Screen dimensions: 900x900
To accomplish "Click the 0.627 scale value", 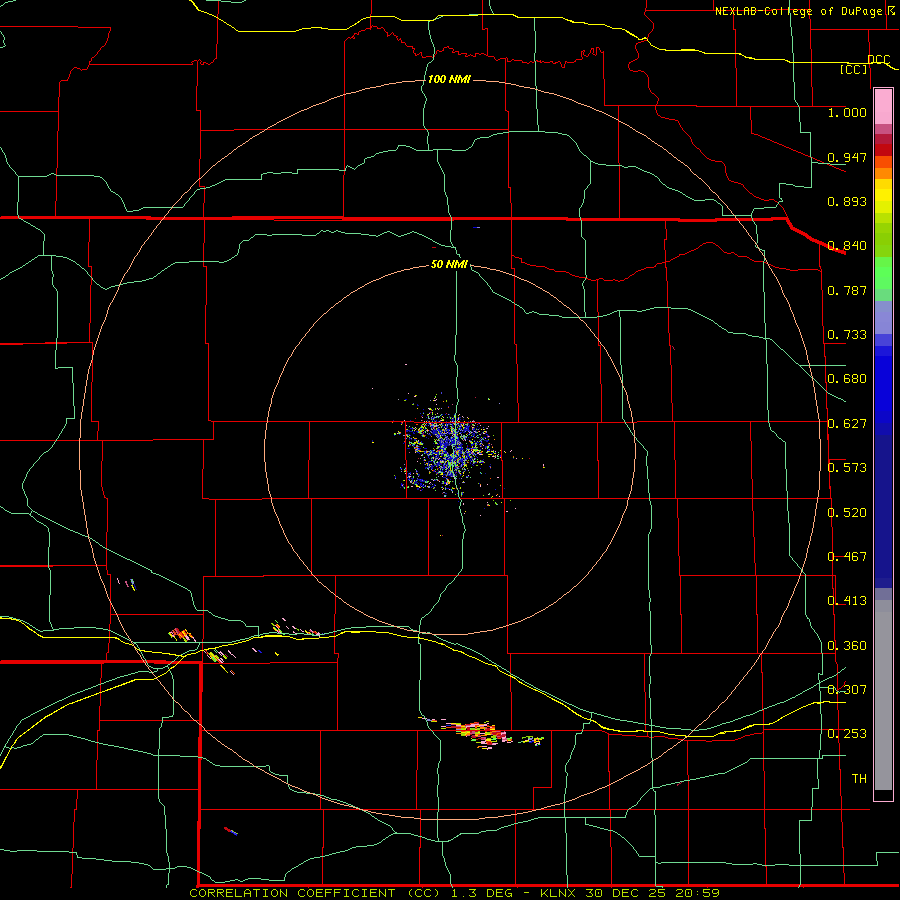I will point(847,424).
